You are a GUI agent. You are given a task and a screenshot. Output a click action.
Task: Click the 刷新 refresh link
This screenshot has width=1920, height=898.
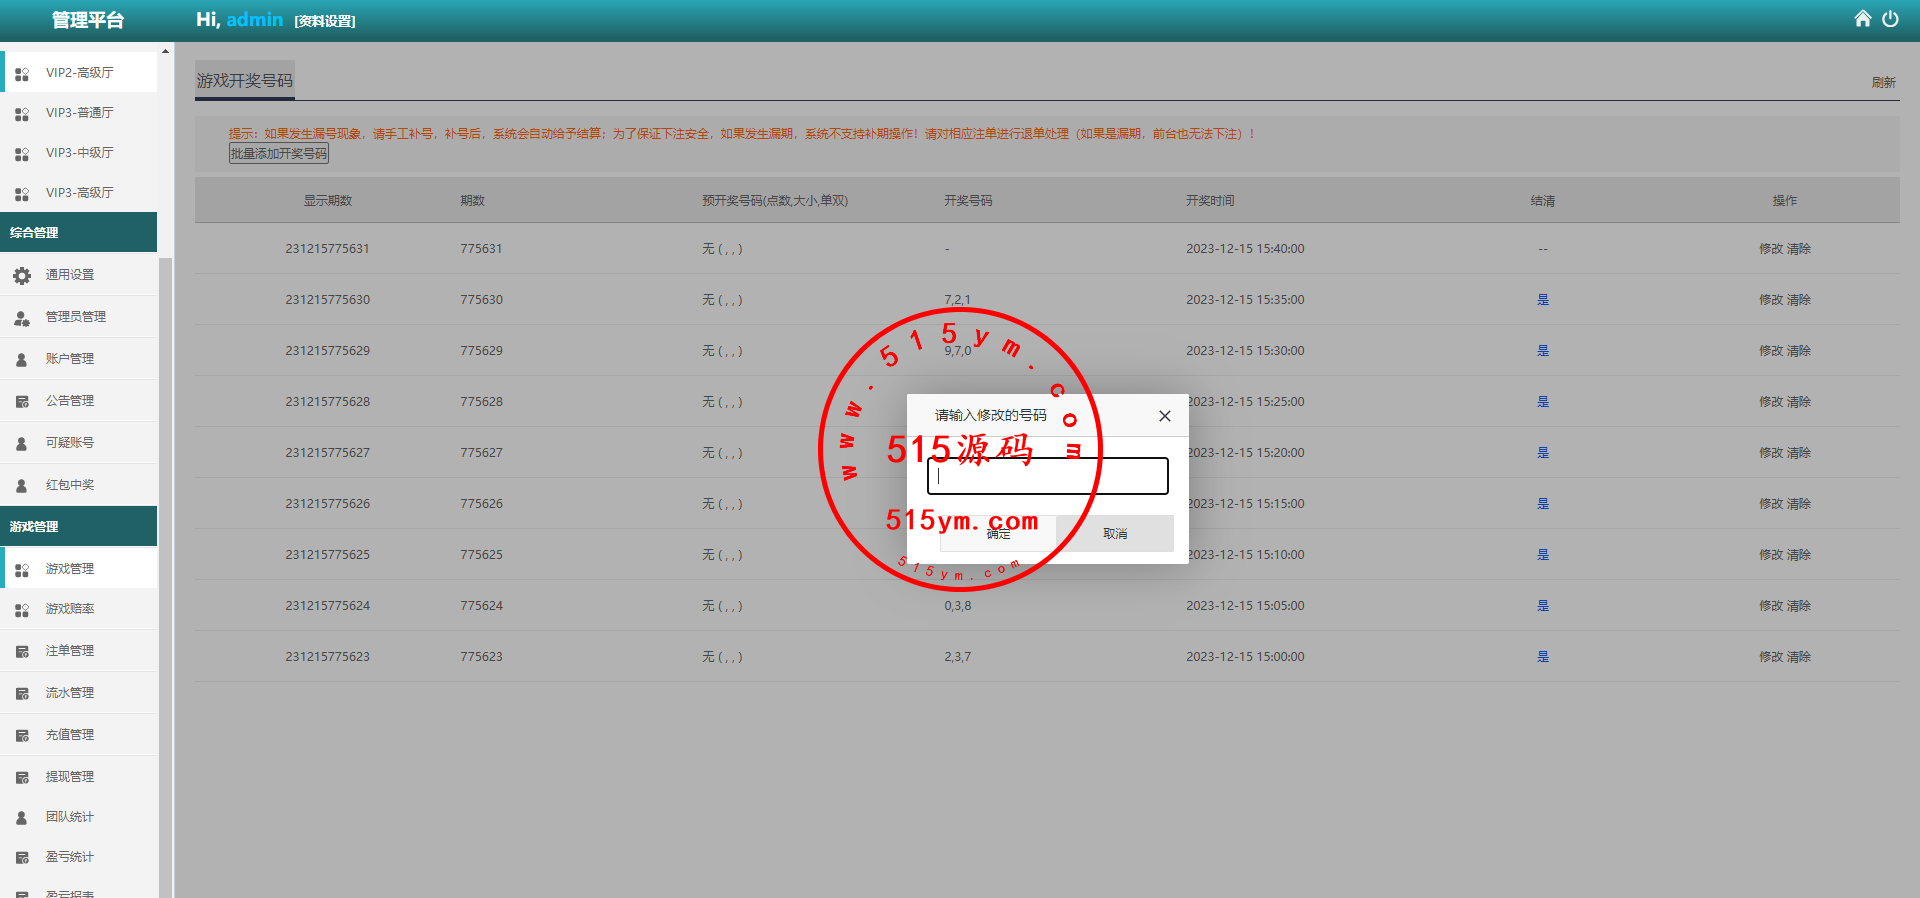click(1883, 83)
